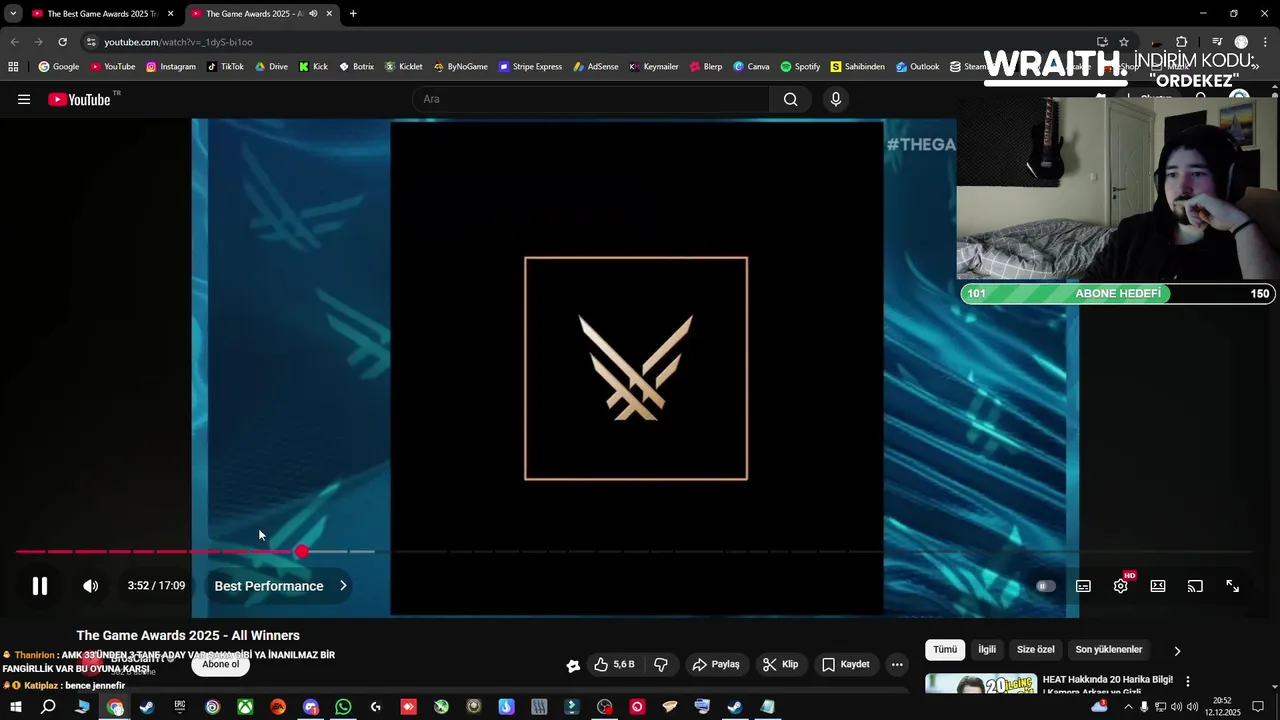Open Windows taskbar search

pyautogui.click(x=48, y=707)
